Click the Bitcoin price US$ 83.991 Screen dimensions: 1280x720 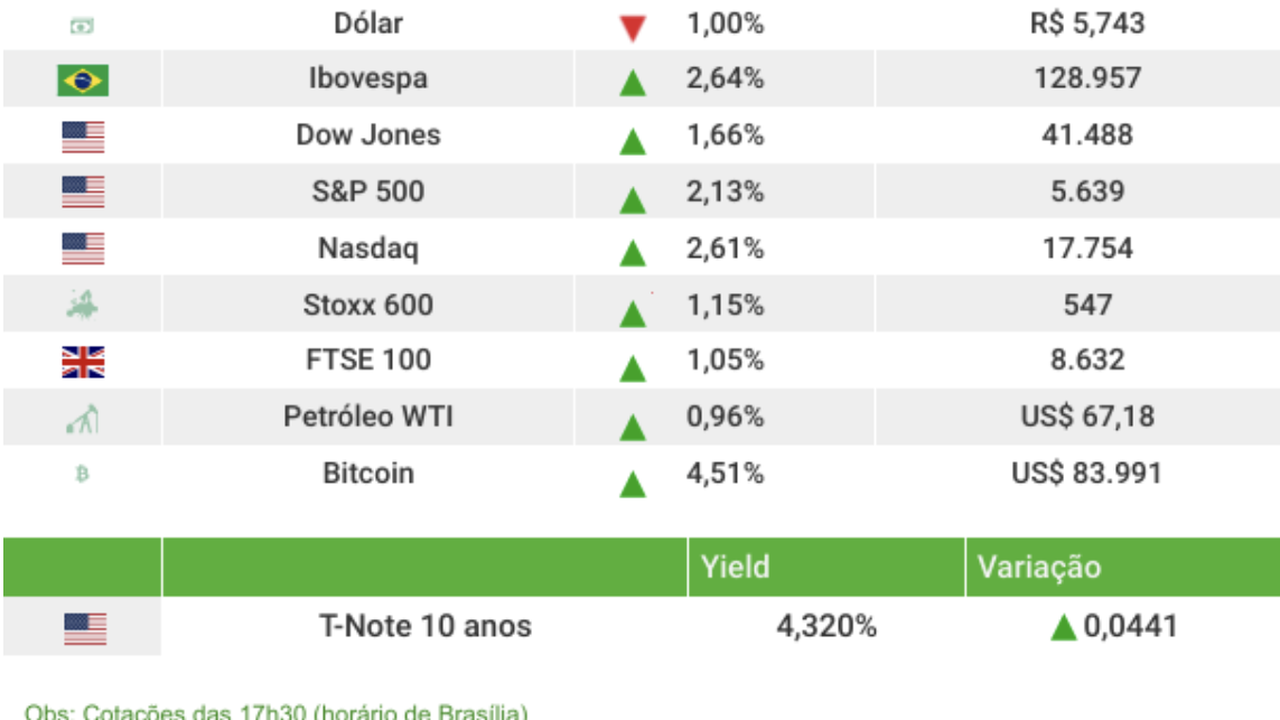[1087, 473]
